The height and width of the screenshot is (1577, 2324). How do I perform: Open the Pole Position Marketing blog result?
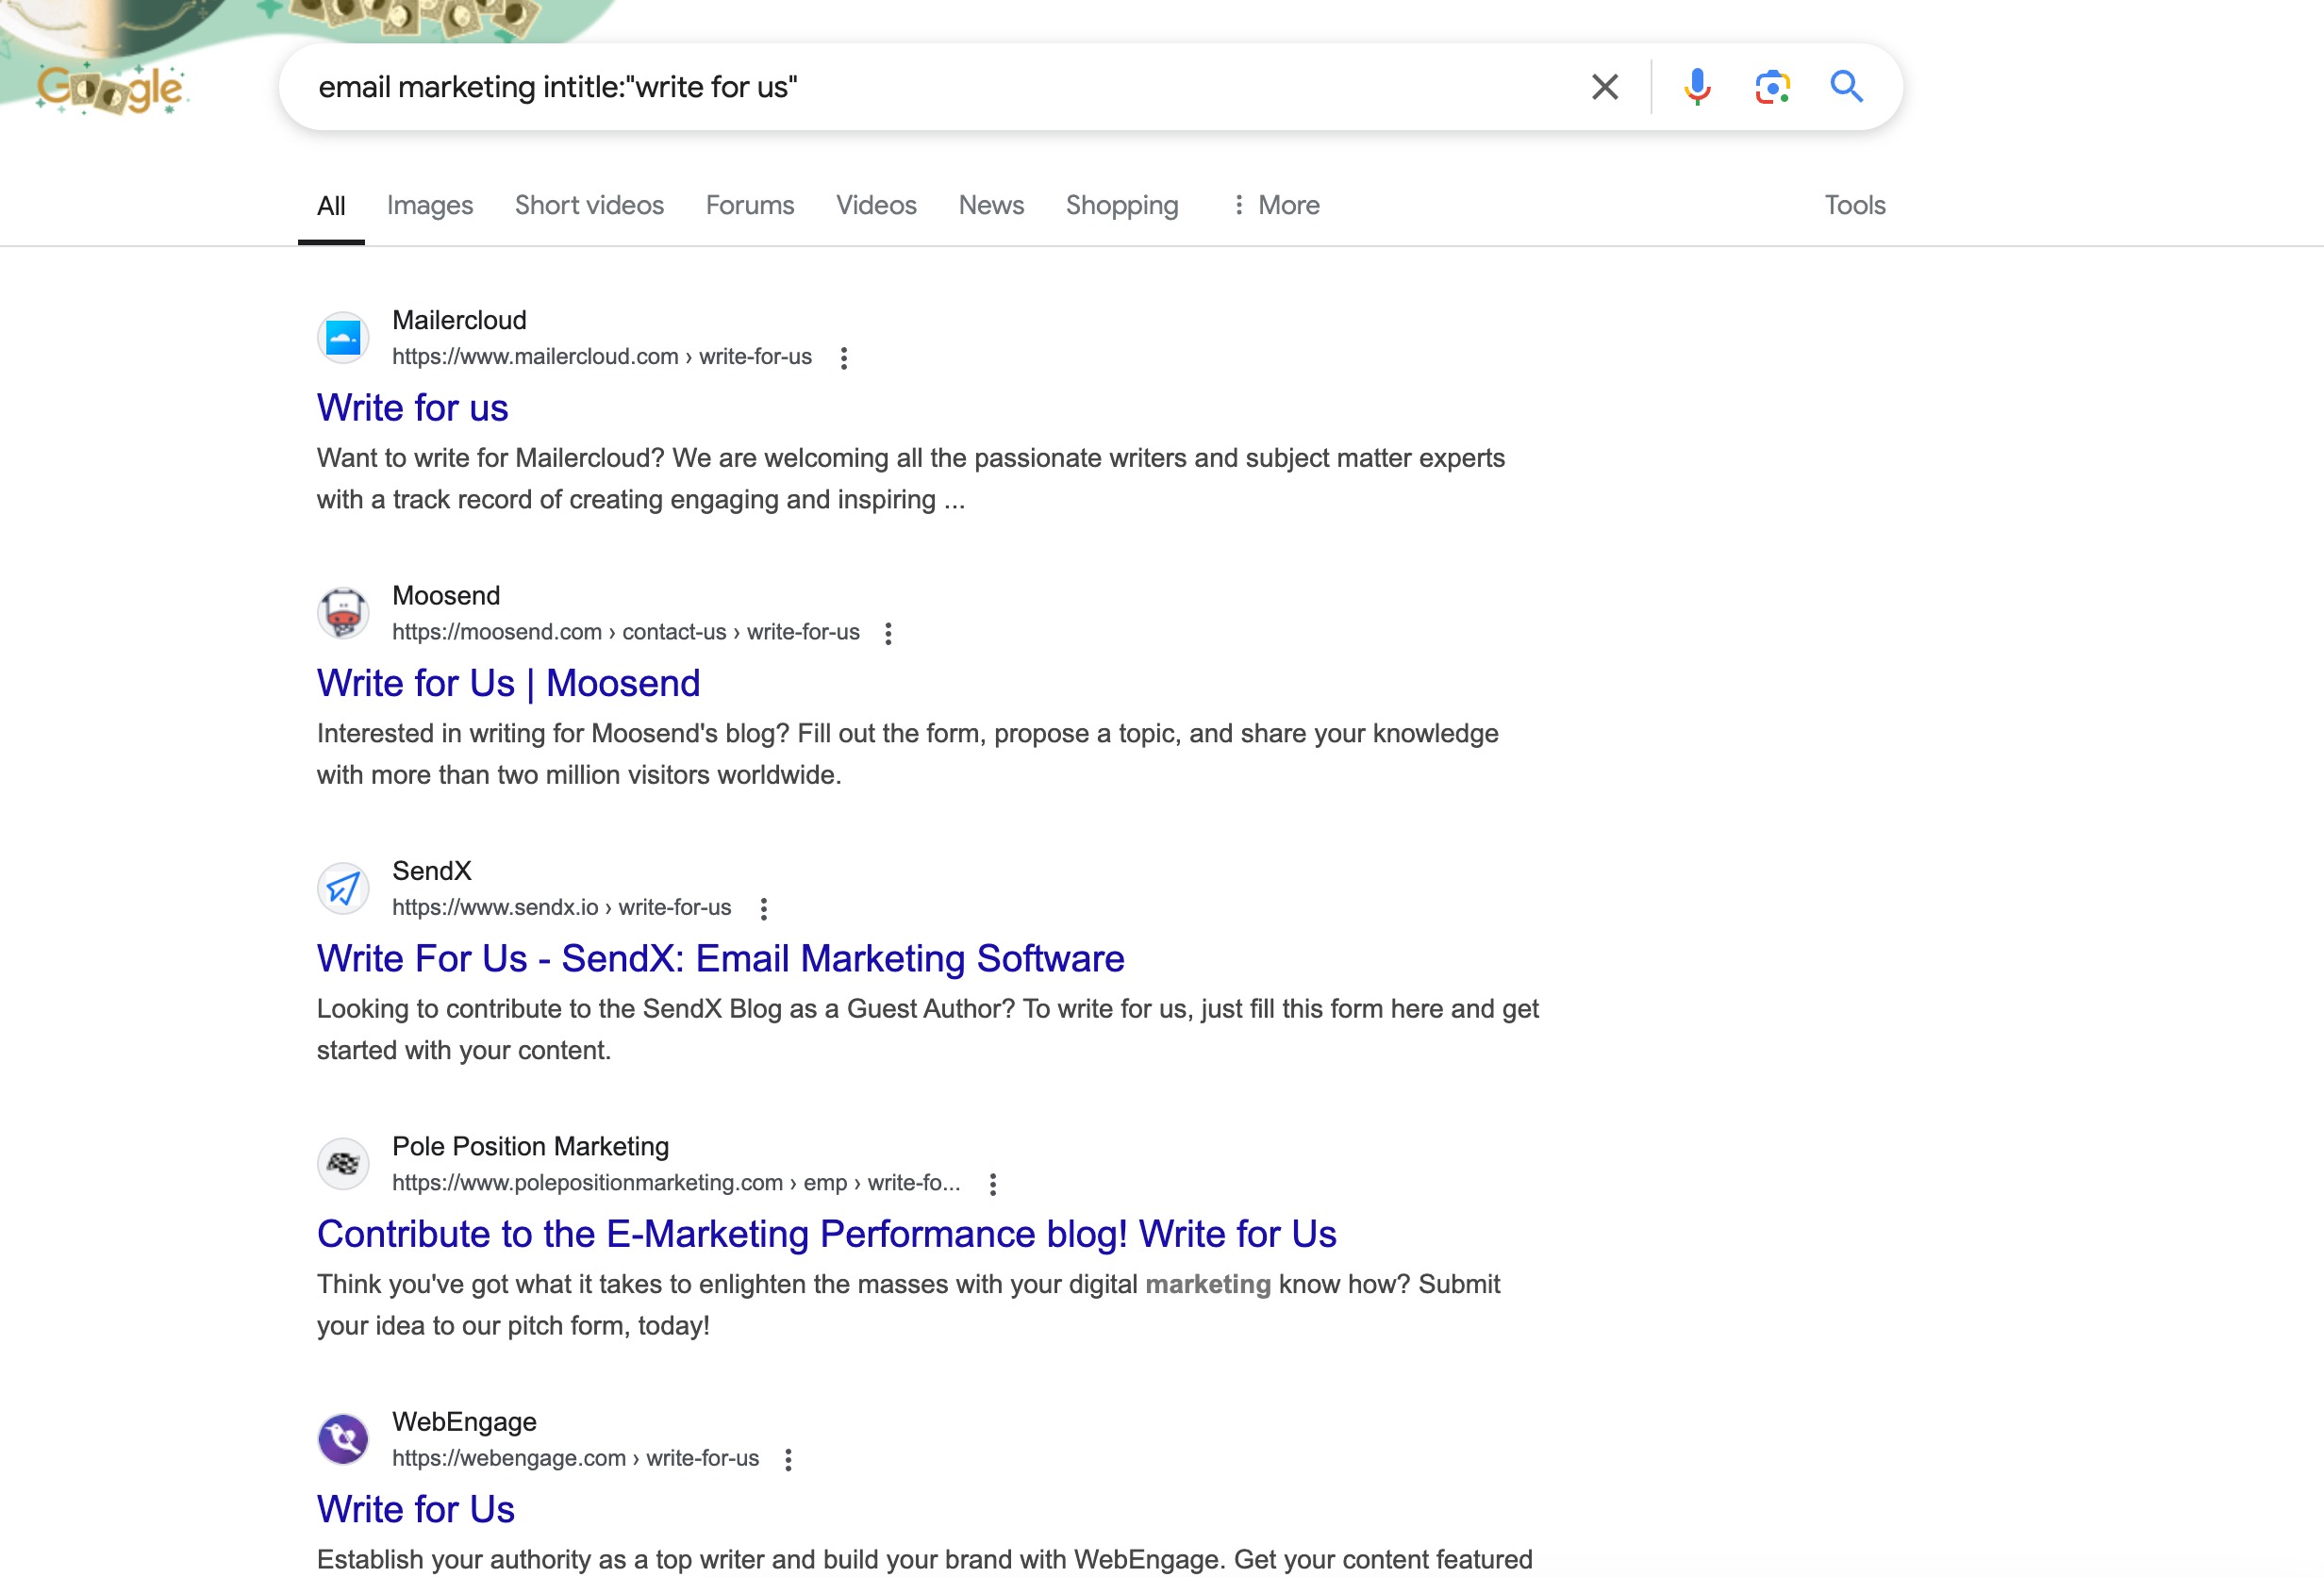826,1233
